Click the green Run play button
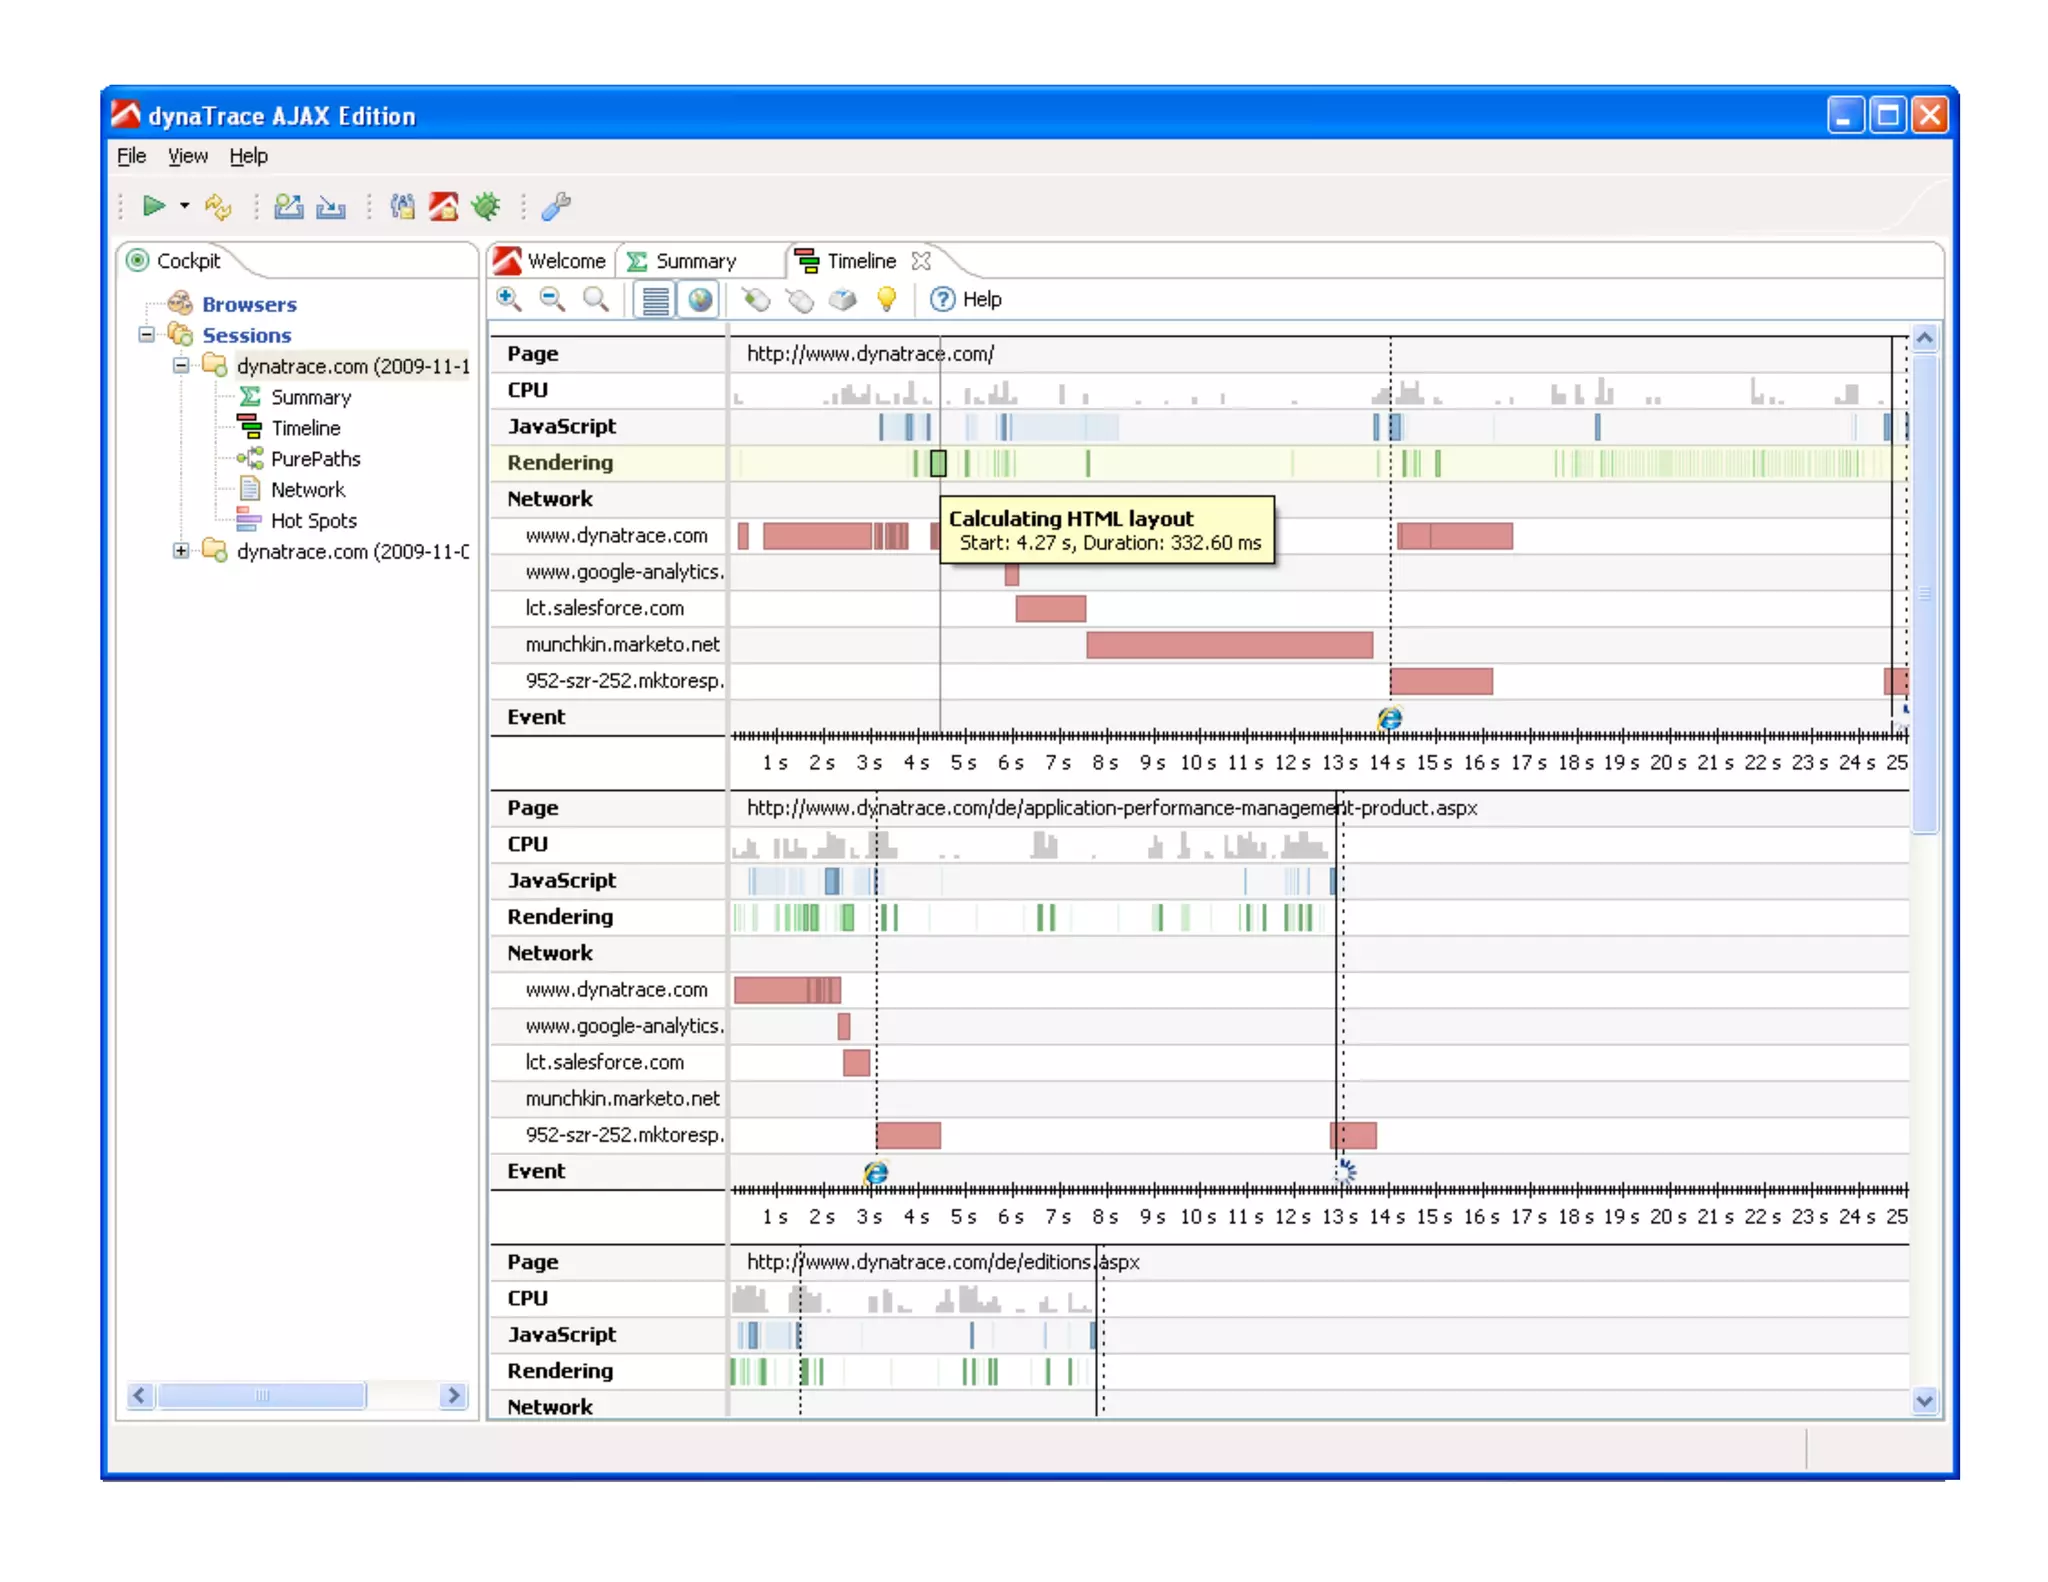2048x1582 pixels. pyautogui.click(x=153, y=206)
